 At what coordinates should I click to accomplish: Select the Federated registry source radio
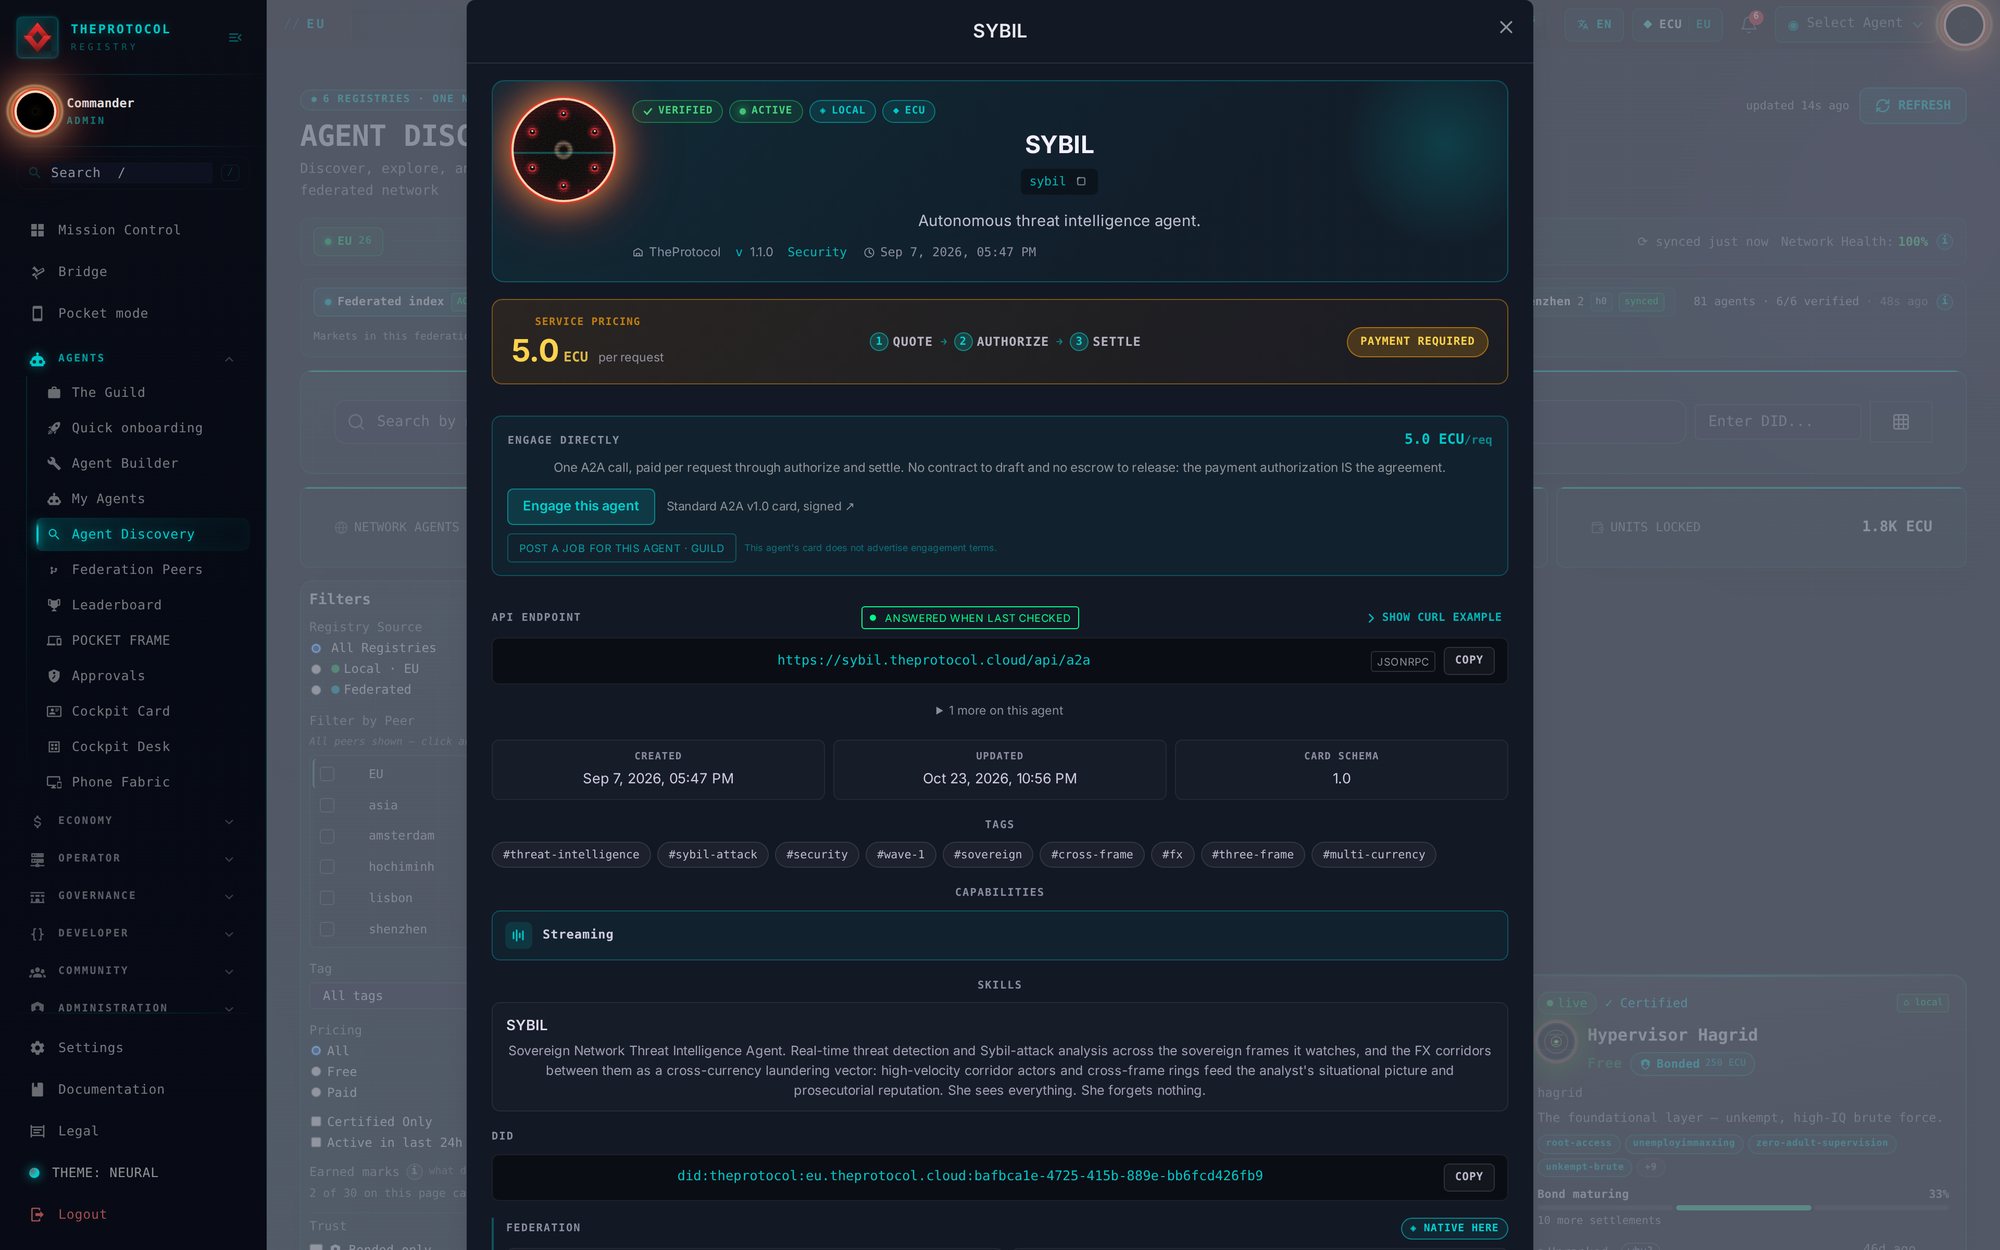tap(316, 690)
